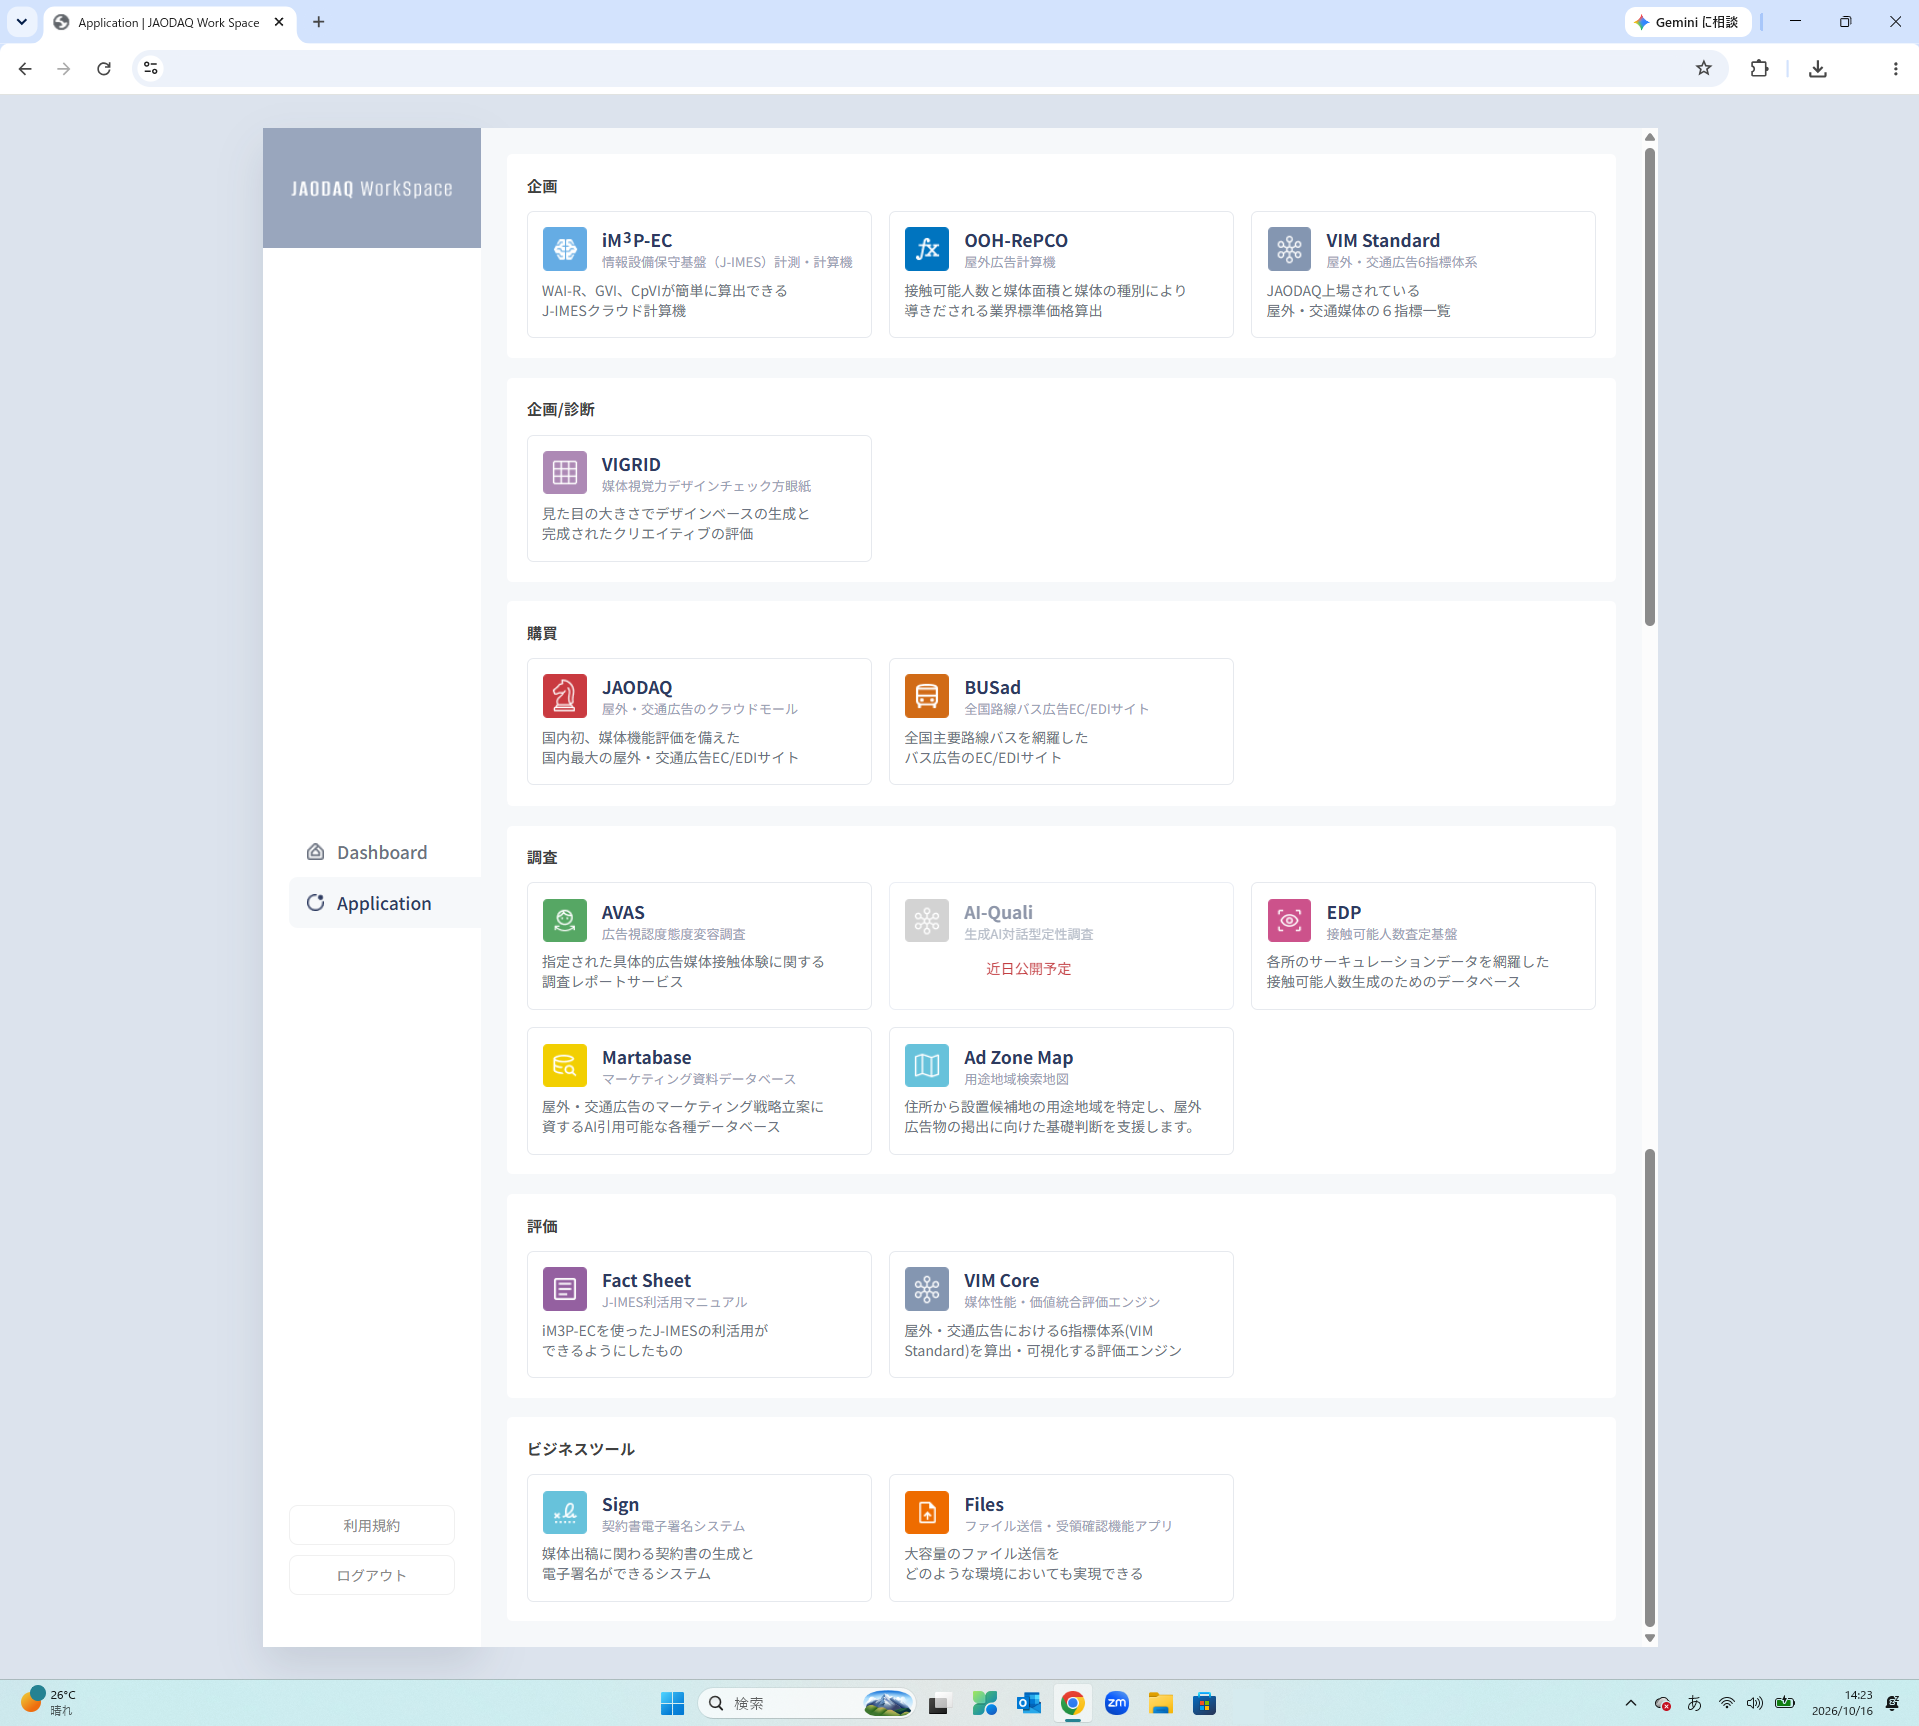Open the JAODAQ title link
This screenshot has height=1726, width=1919.
(x=637, y=688)
